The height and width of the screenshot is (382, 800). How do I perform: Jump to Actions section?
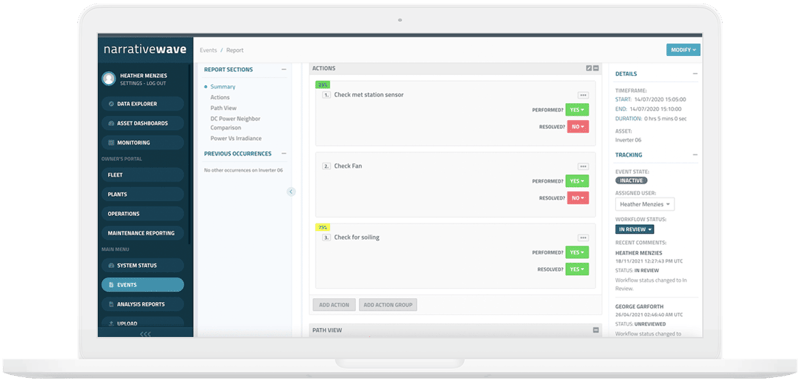220,97
